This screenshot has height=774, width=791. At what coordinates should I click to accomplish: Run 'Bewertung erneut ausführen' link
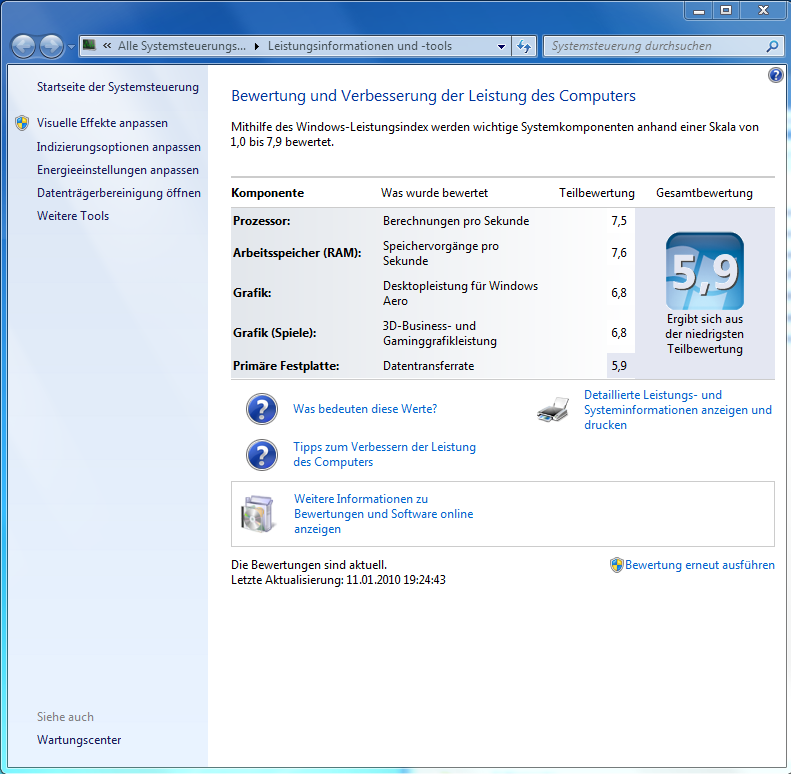pos(699,565)
